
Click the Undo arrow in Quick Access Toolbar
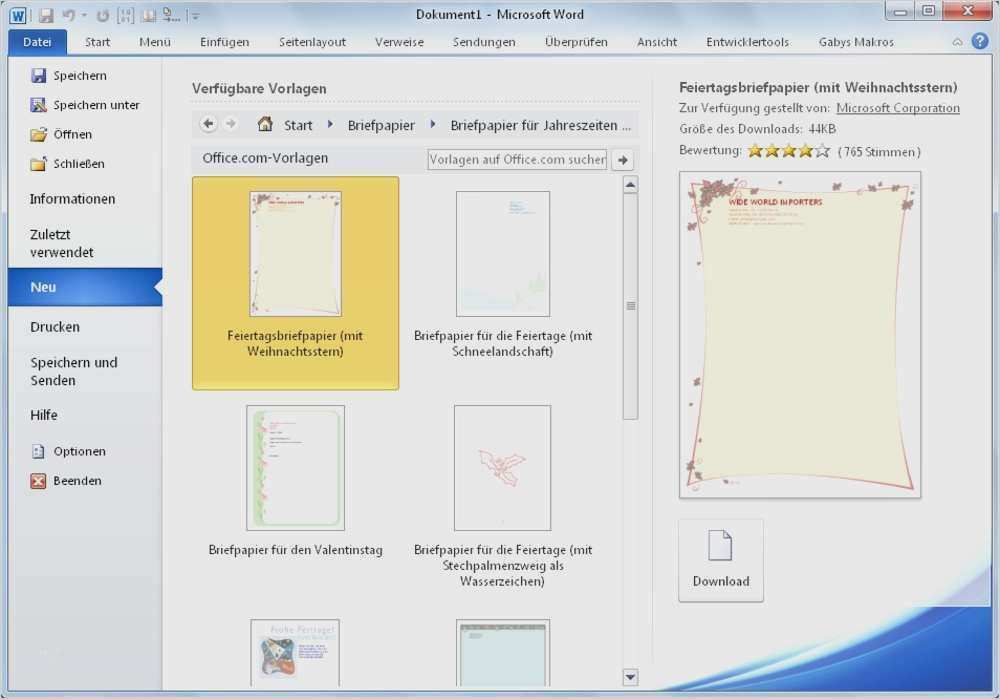click(x=68, y=15)
